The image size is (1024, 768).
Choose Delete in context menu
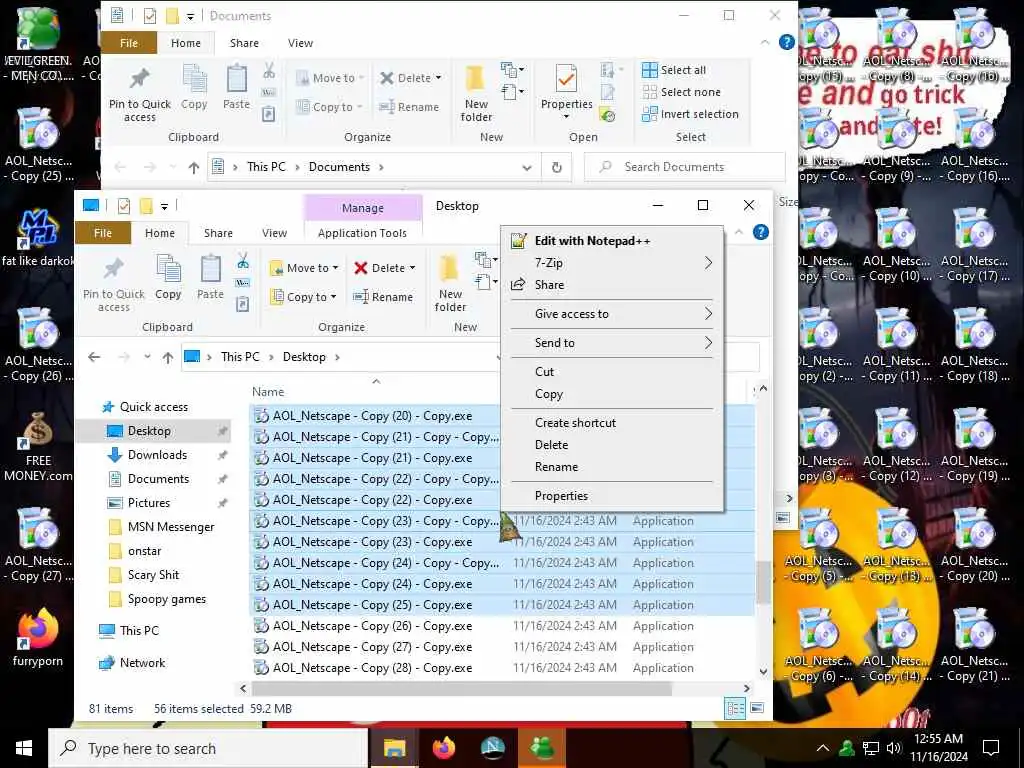tap(612, 445)
